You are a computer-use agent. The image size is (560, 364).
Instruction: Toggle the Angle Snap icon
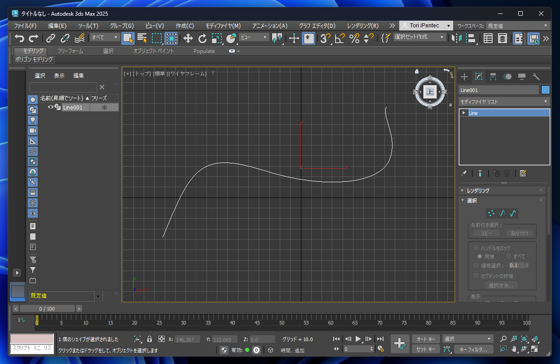[340, 38]
